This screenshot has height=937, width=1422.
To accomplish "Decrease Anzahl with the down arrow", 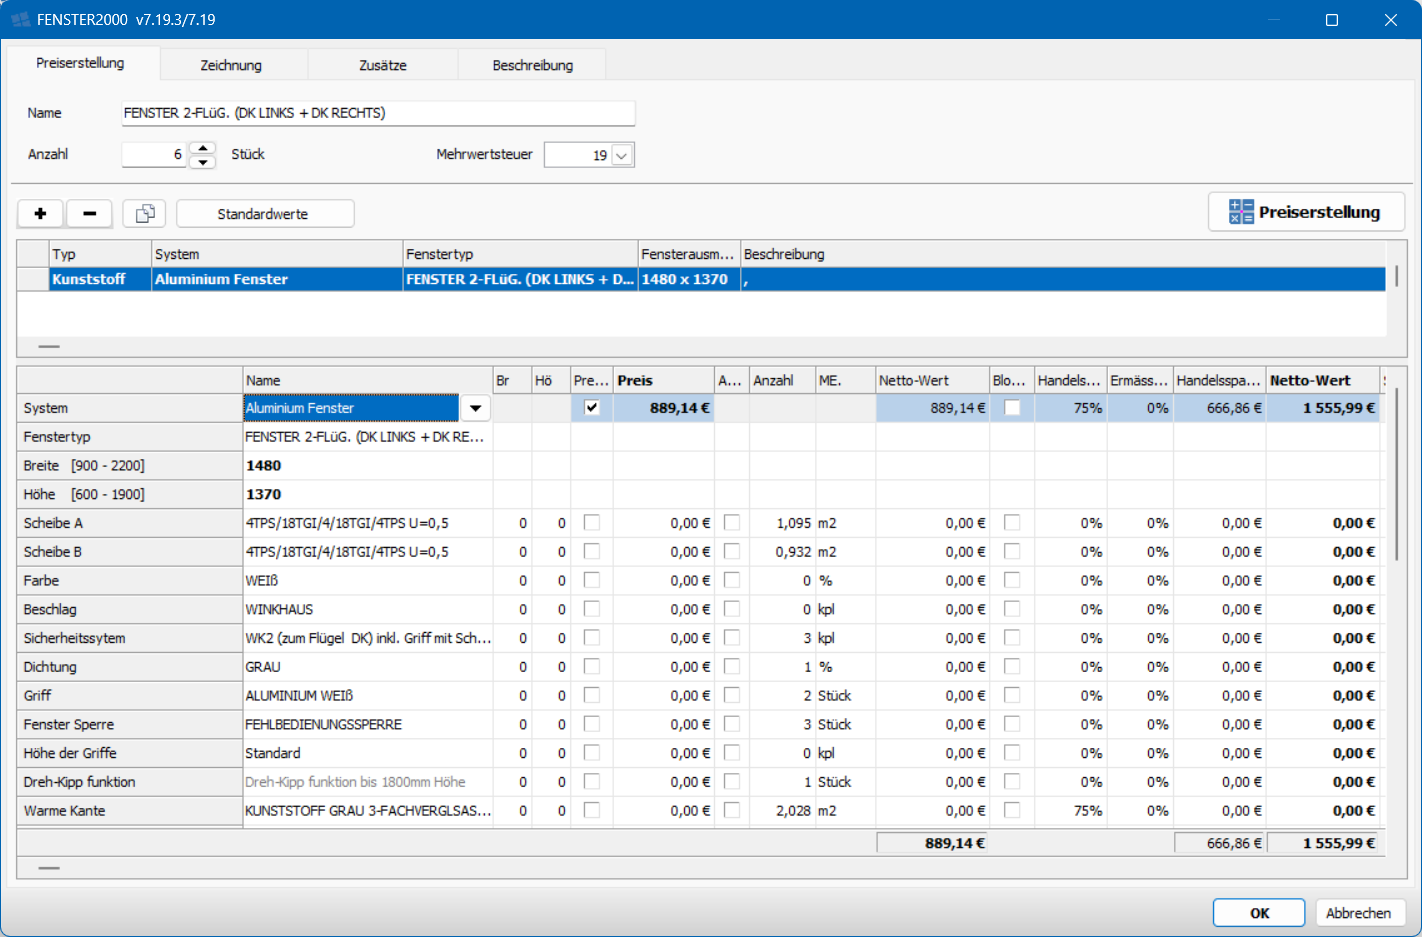I will pyautogui.click(x=203, y=162).
